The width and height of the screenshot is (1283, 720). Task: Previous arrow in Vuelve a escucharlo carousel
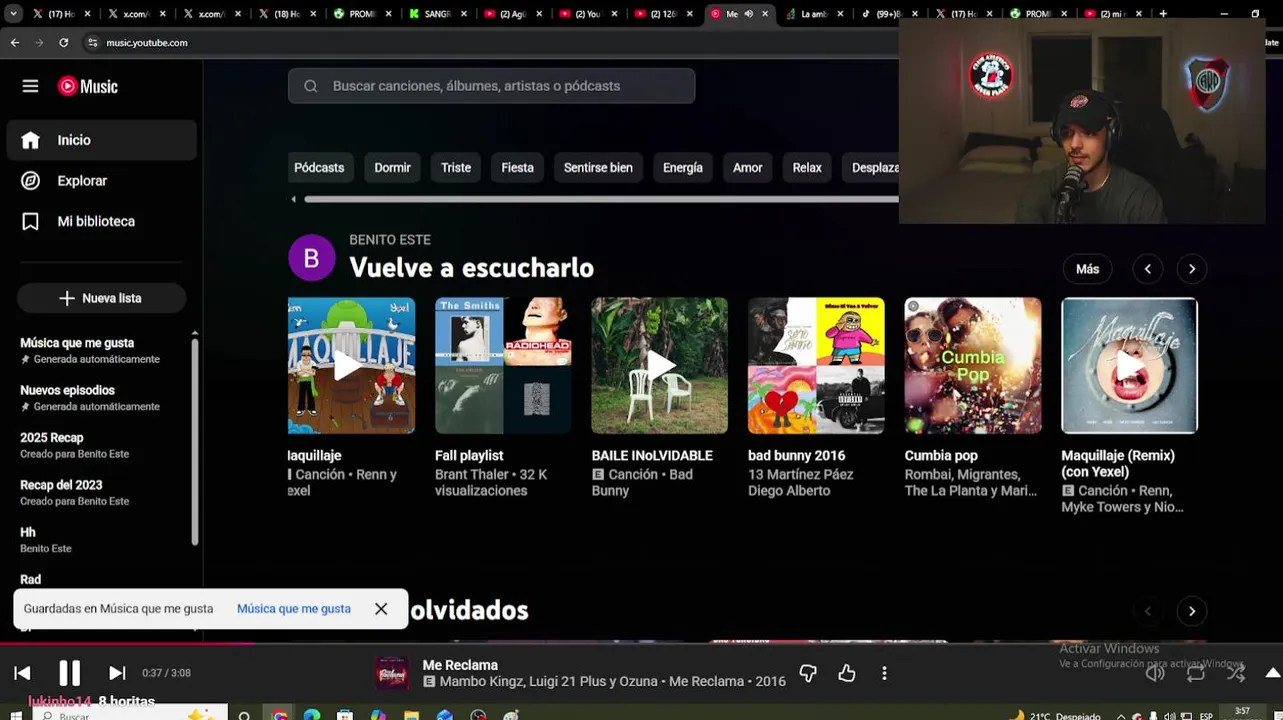point(1148,269)
